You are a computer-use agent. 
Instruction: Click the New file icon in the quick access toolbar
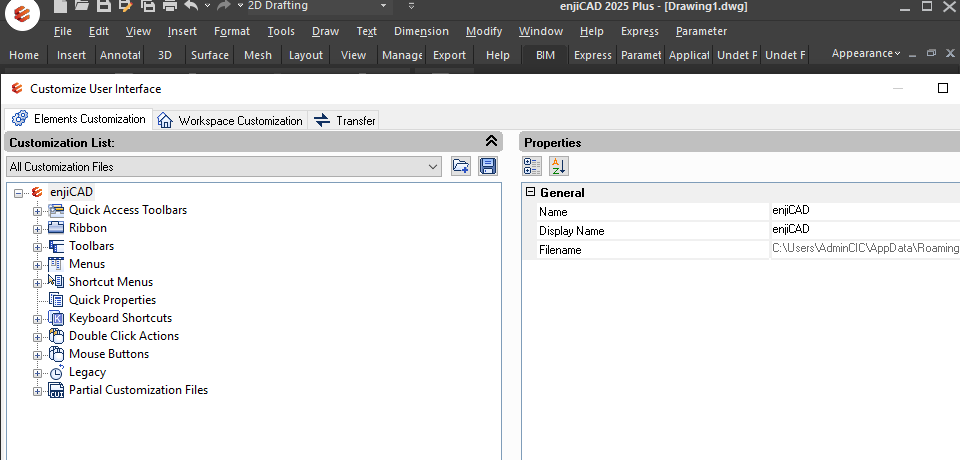pyautogui.click(x=59, y=6)
